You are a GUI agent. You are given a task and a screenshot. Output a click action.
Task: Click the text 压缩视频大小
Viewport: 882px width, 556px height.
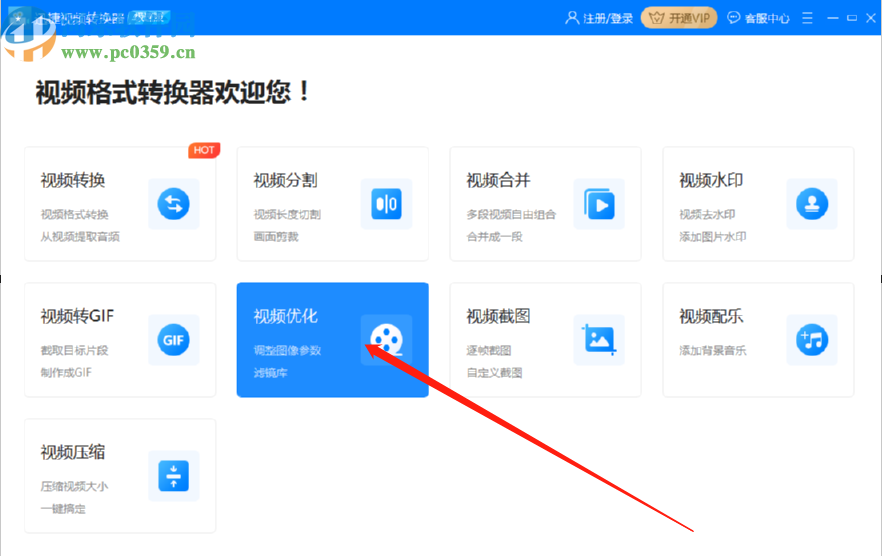74,487
